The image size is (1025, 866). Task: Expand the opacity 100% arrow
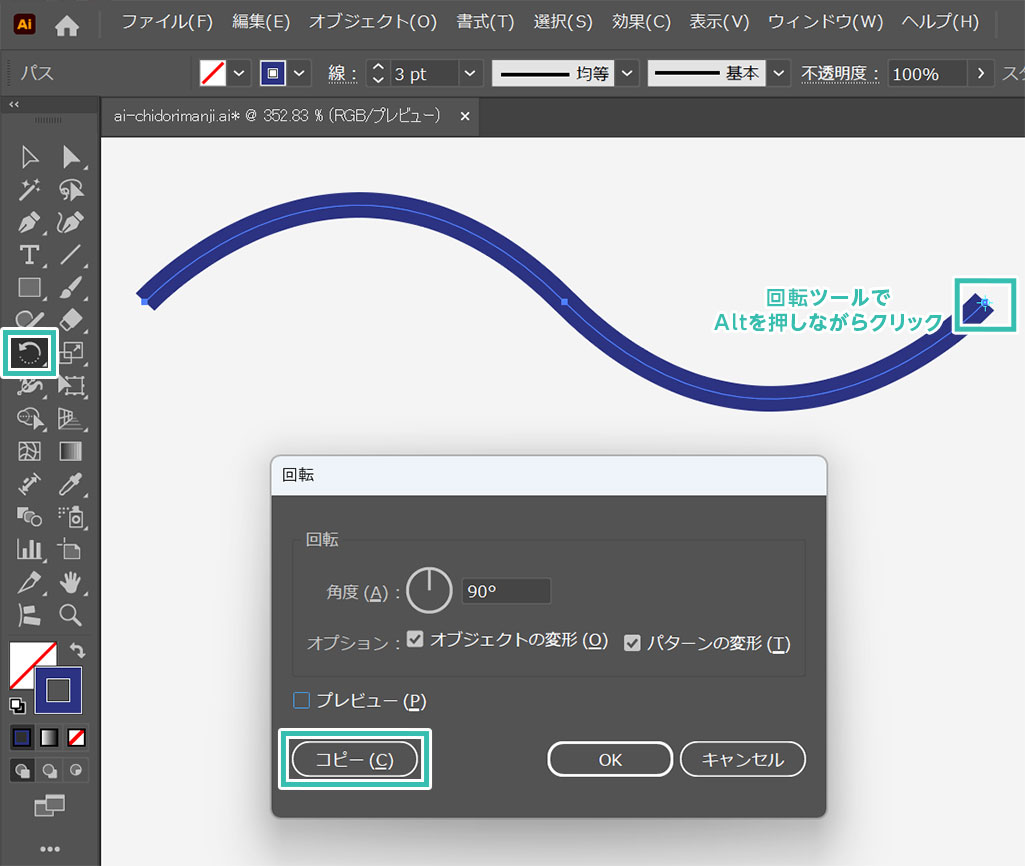click(x=981, y=73)
